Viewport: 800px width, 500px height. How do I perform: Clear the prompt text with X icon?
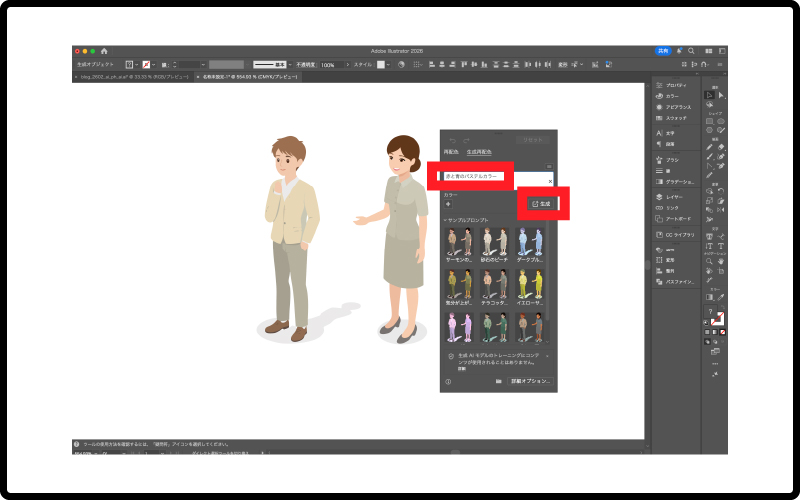coord(550,181)
